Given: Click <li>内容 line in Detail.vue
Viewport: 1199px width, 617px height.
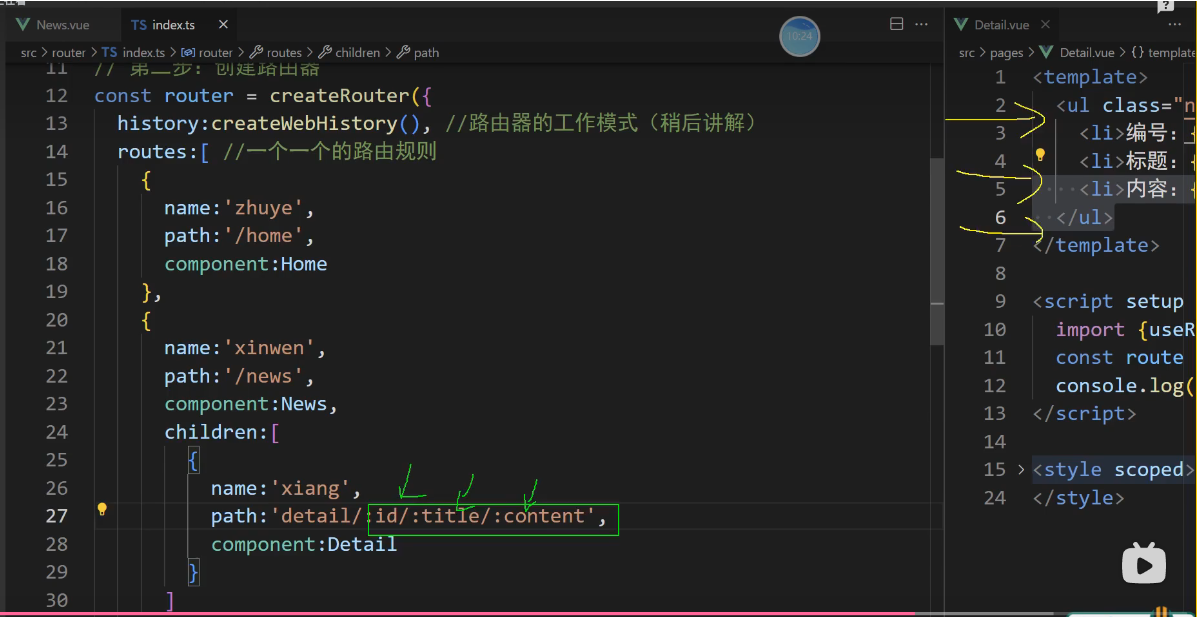Looking at the screenshot, I should point(1138,190).
